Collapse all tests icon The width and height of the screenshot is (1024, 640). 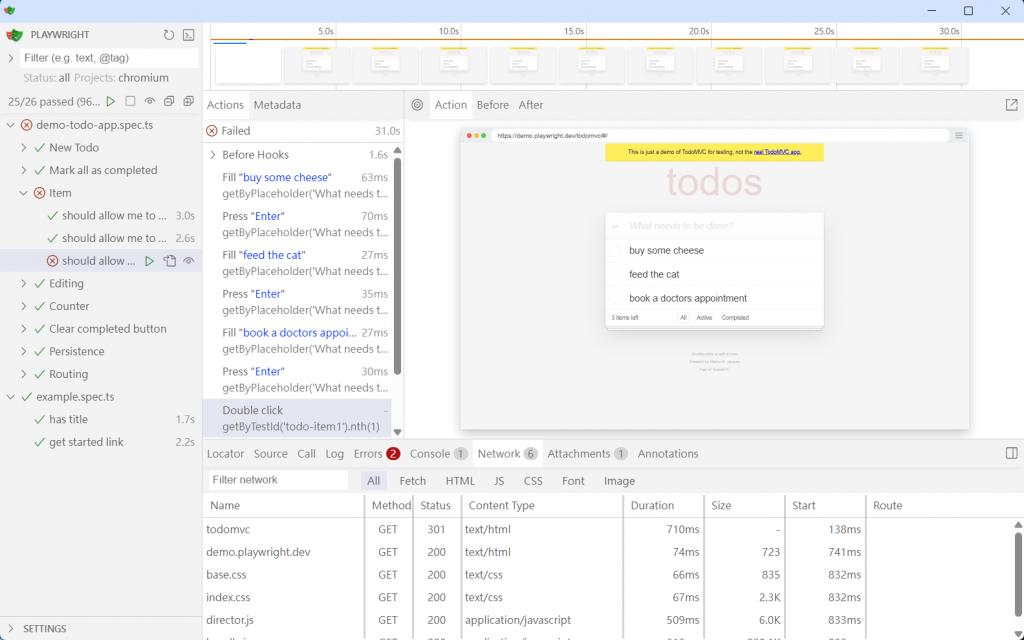point(169,101)
